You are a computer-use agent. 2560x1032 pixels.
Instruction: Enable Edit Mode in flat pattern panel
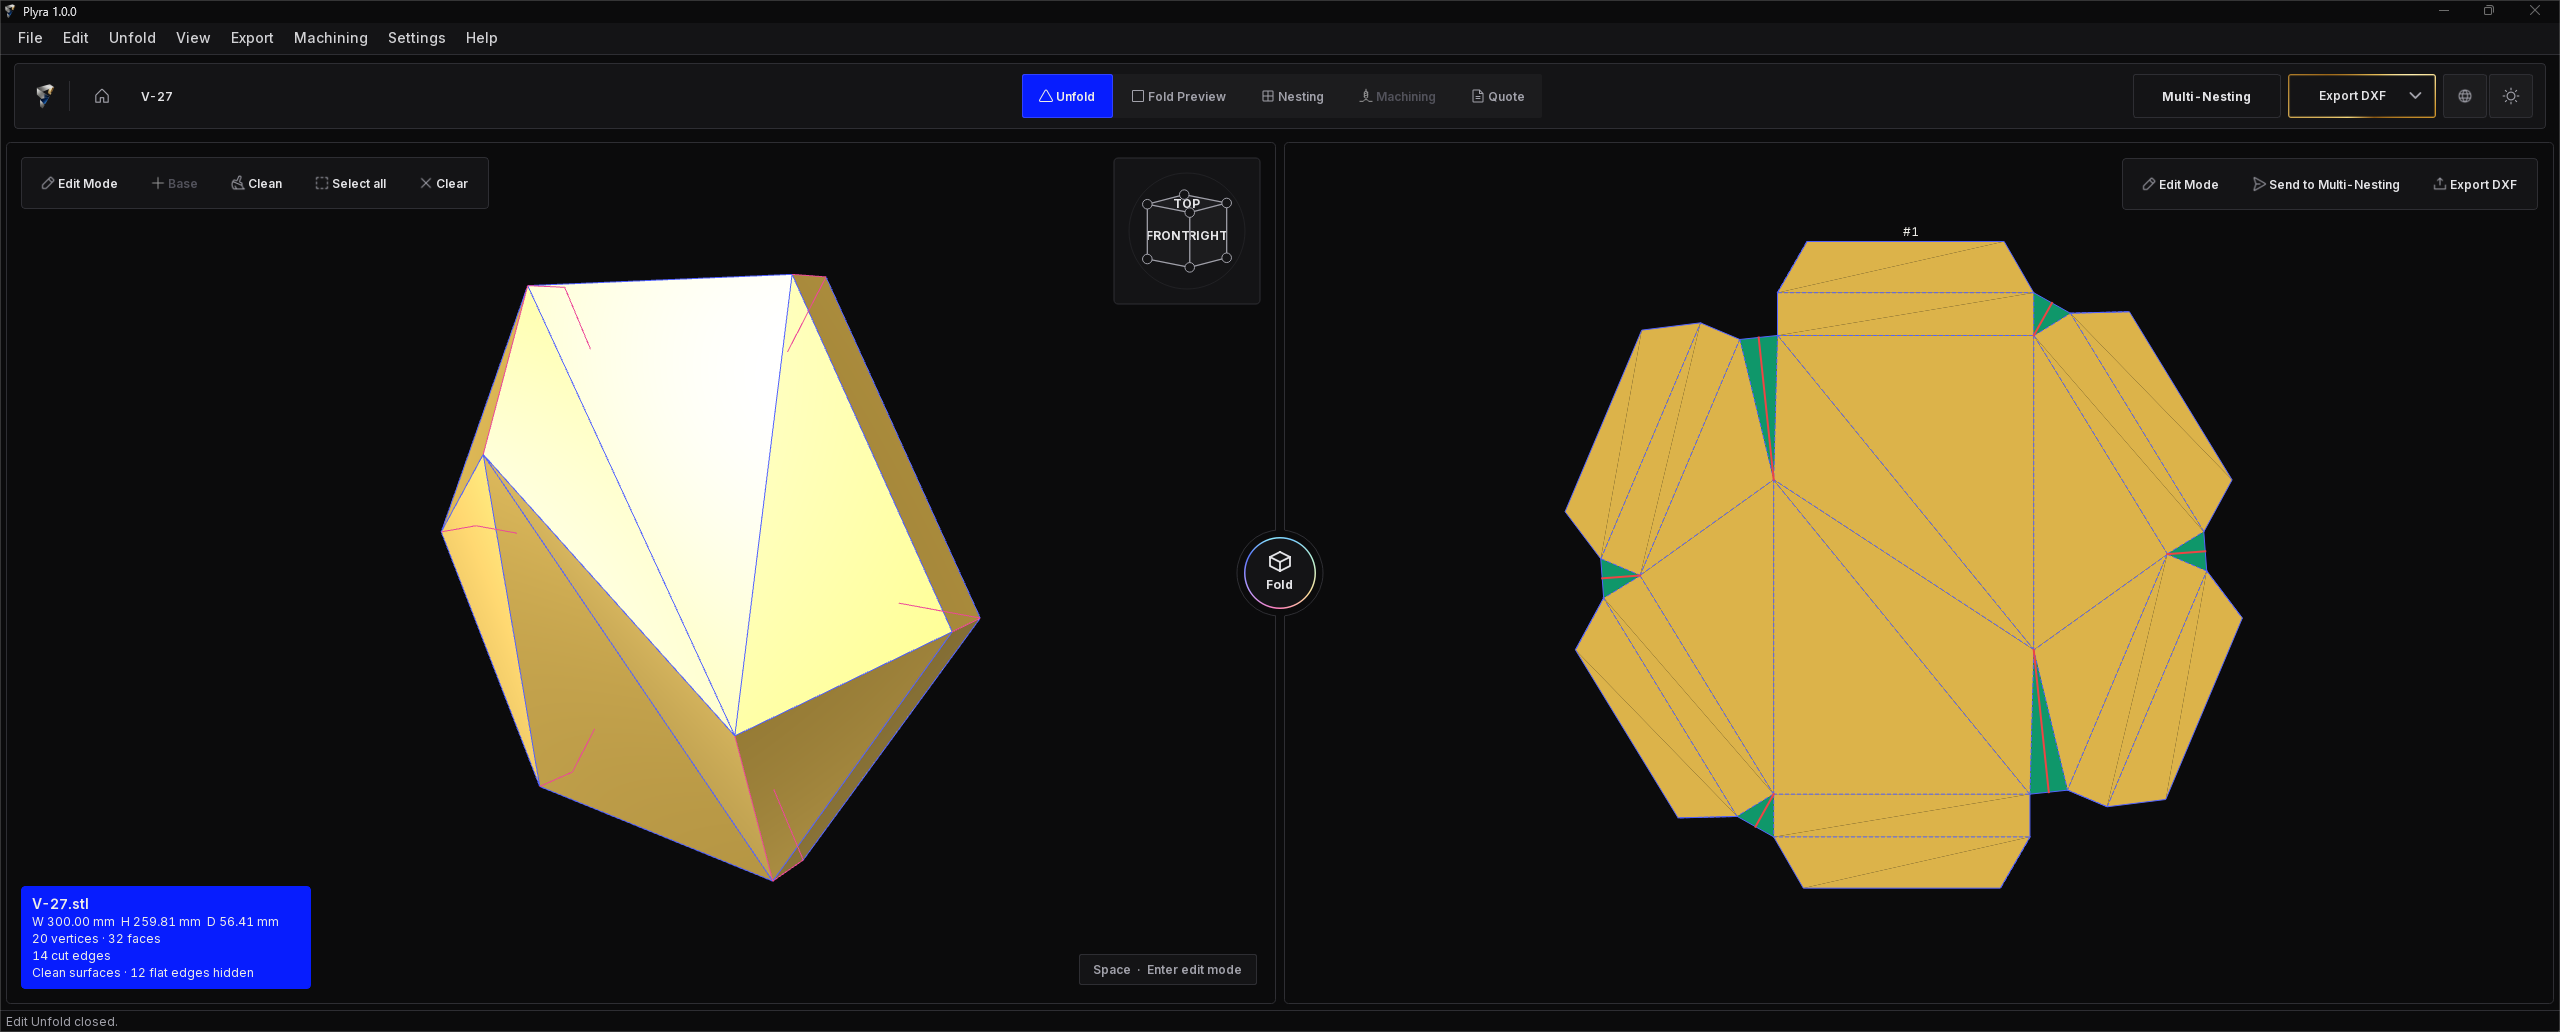2180,184
